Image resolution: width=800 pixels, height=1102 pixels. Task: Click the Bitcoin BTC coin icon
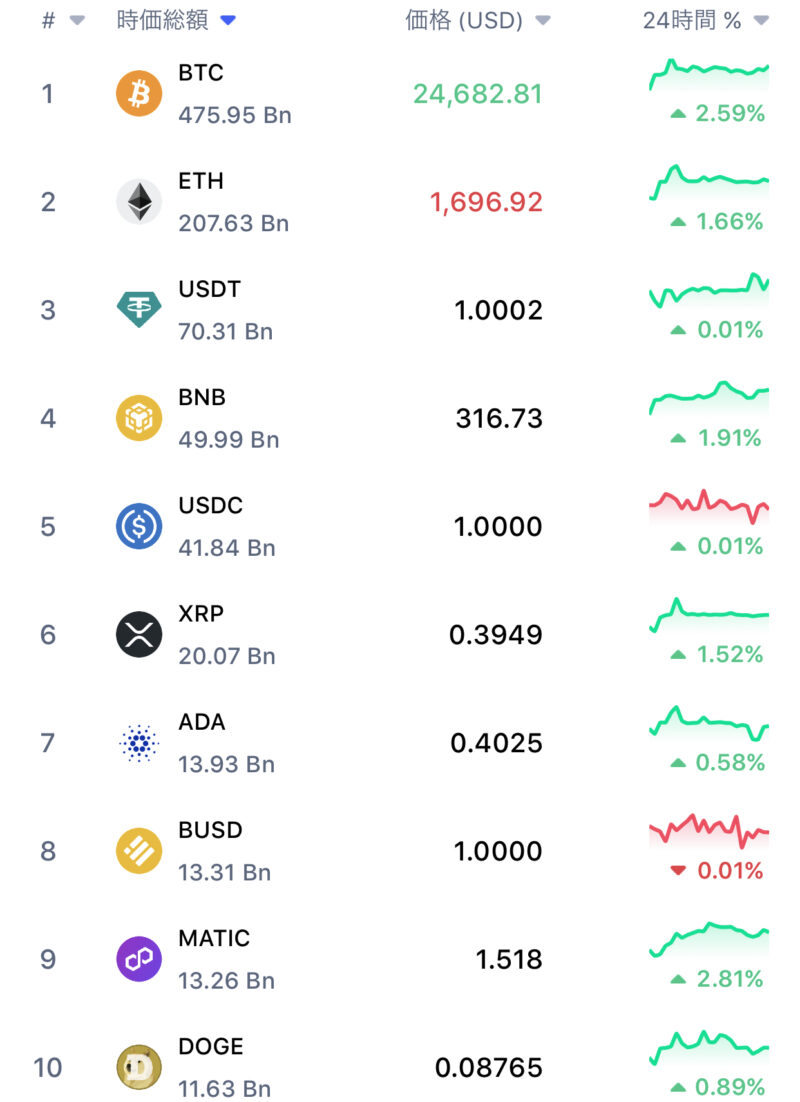tap(139, 94)
